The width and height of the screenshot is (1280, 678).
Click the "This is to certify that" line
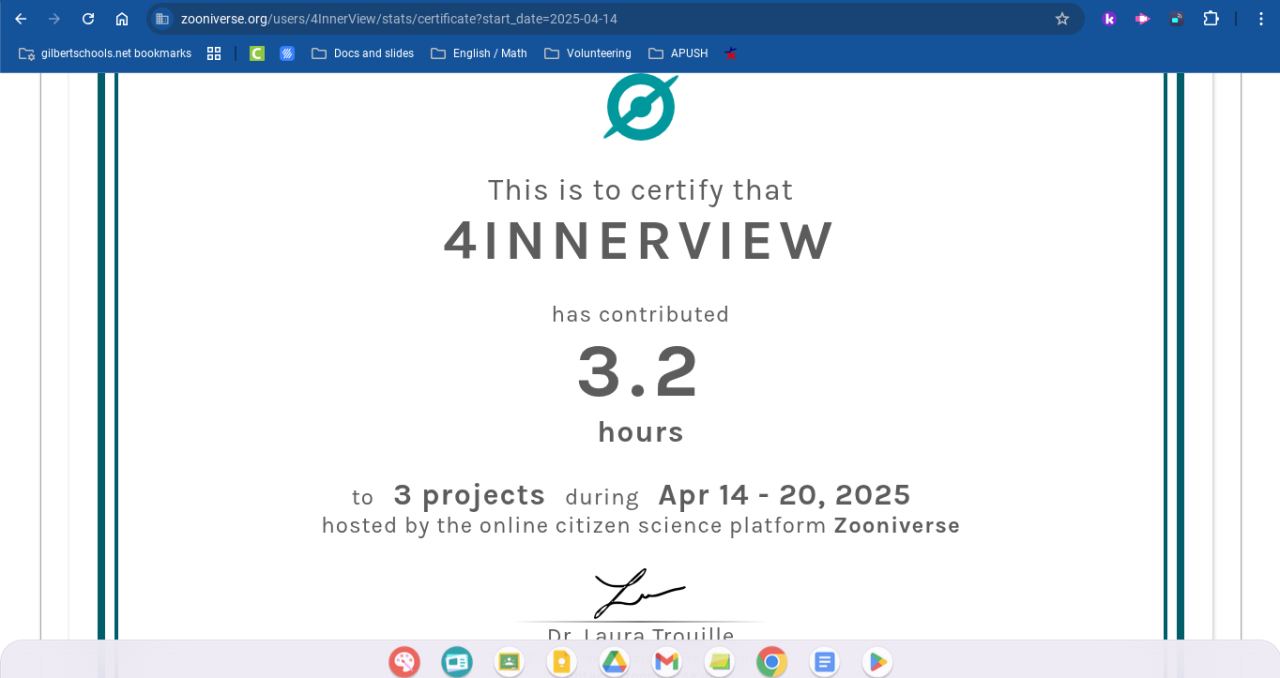click(640, 190)
